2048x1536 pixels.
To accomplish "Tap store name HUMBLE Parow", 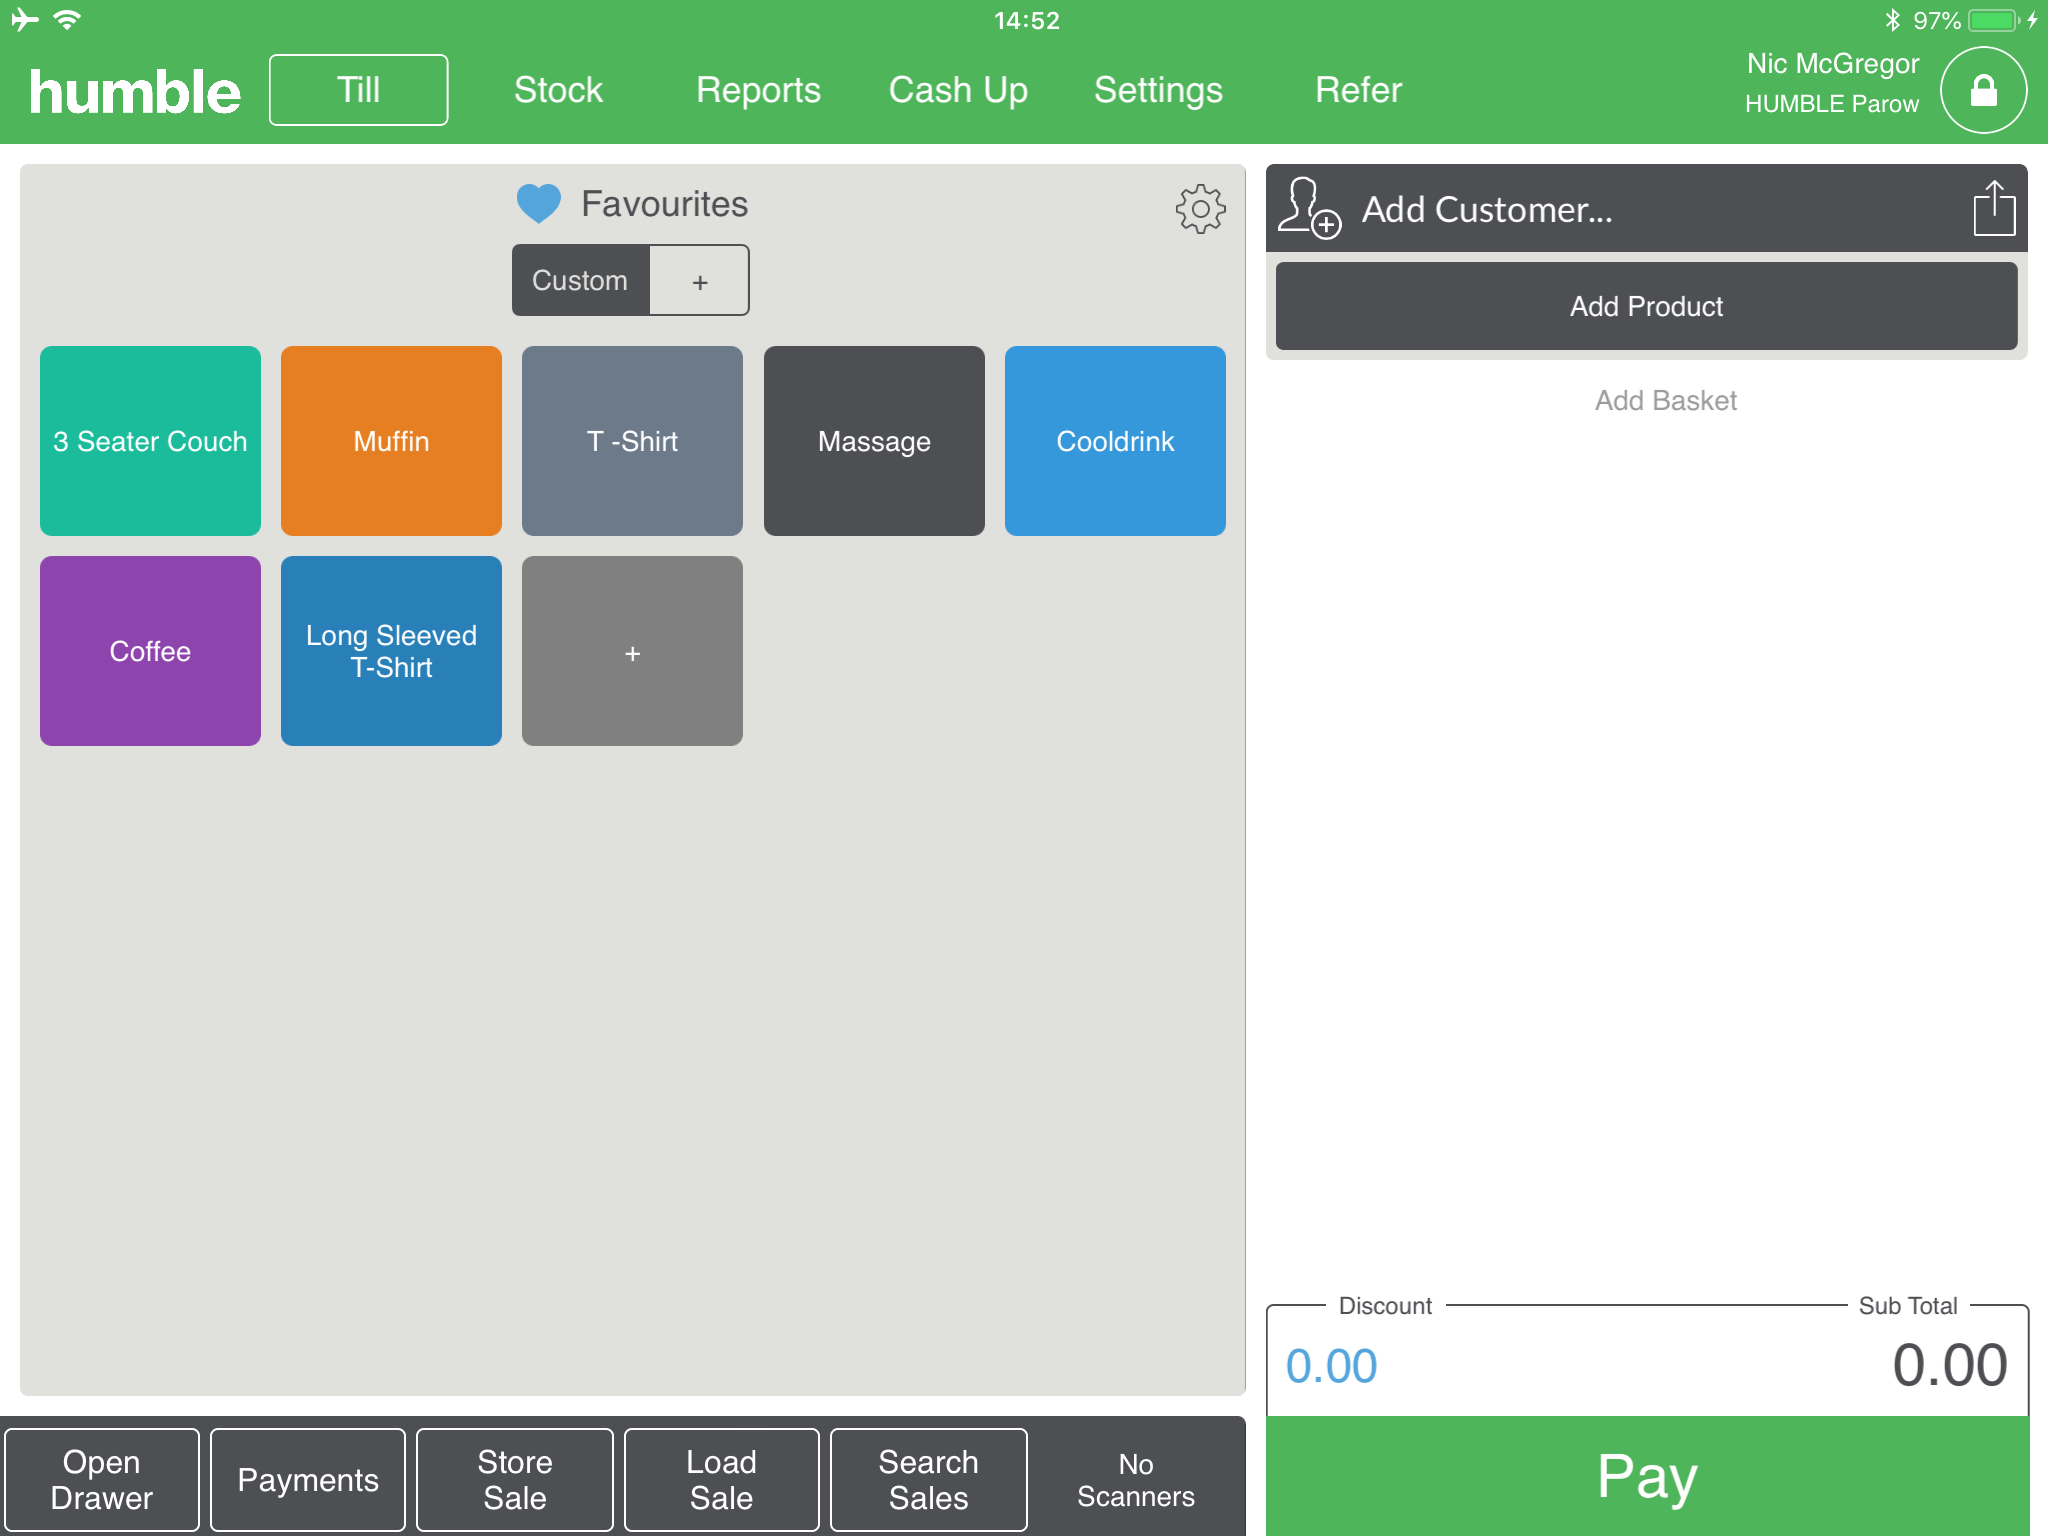I will point(1832,104).
